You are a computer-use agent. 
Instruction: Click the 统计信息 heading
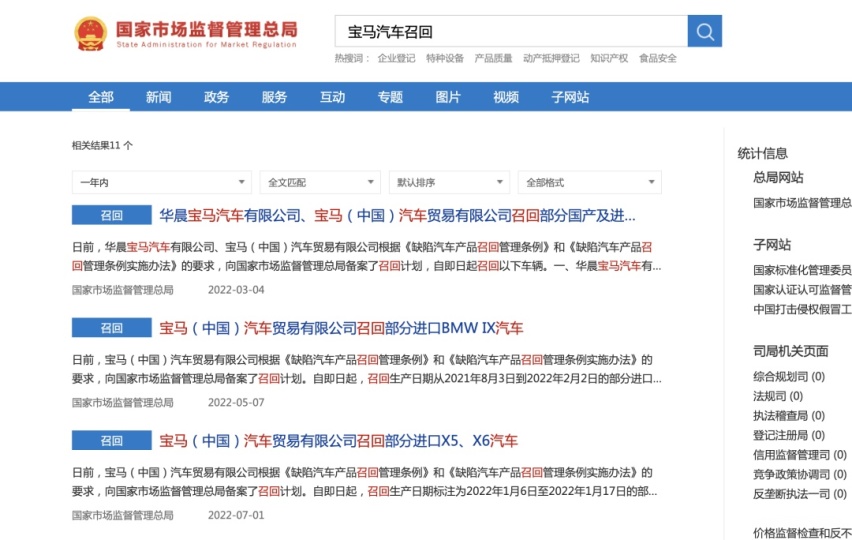762,153
